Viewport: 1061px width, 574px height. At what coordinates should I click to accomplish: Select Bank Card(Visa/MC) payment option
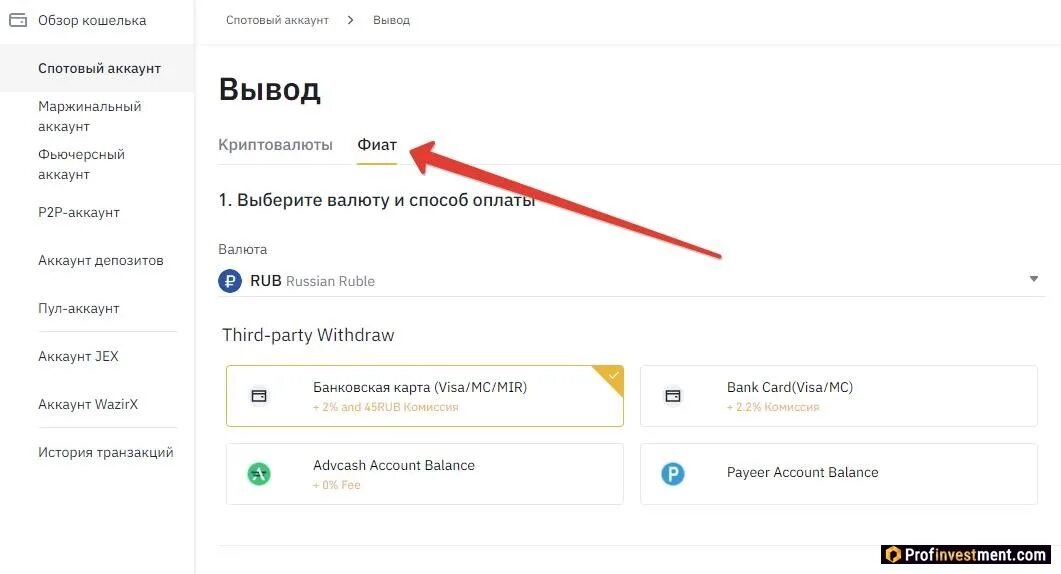coord(838,396)
